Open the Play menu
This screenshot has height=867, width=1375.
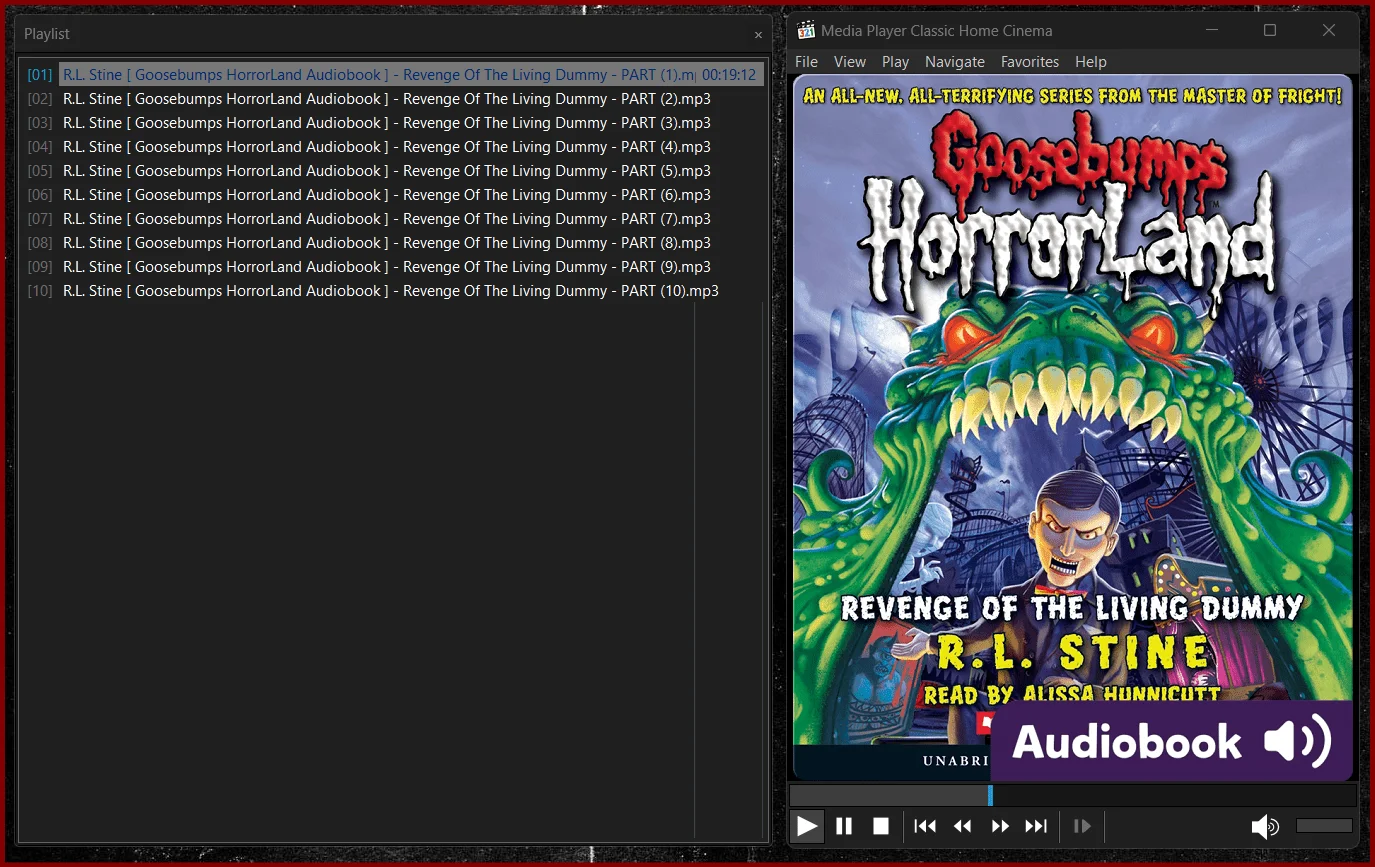click(x=895, y=62)
